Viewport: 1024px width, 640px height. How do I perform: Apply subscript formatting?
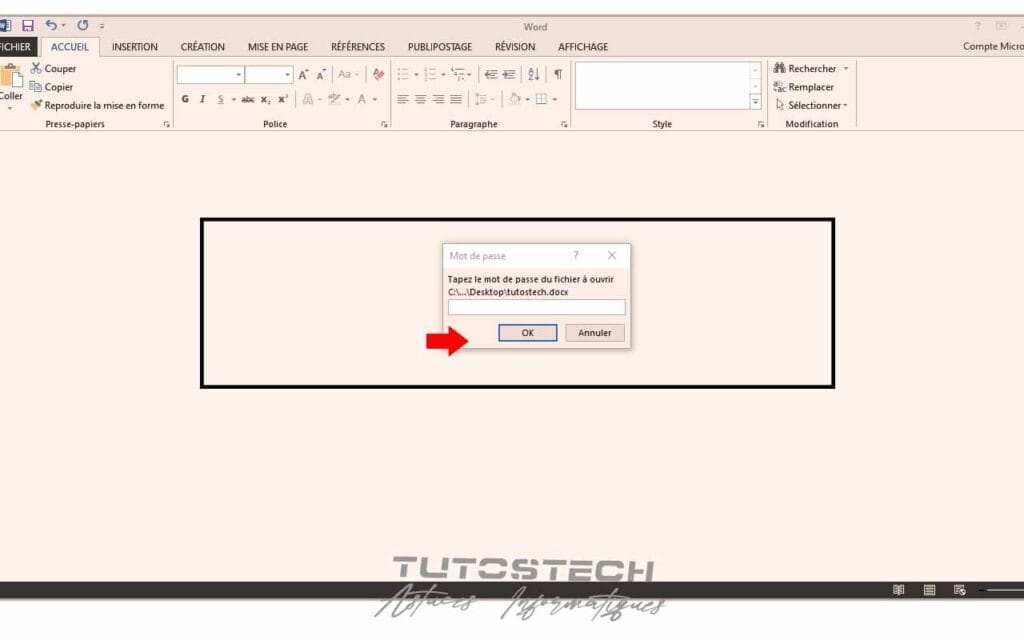[264, 99]
